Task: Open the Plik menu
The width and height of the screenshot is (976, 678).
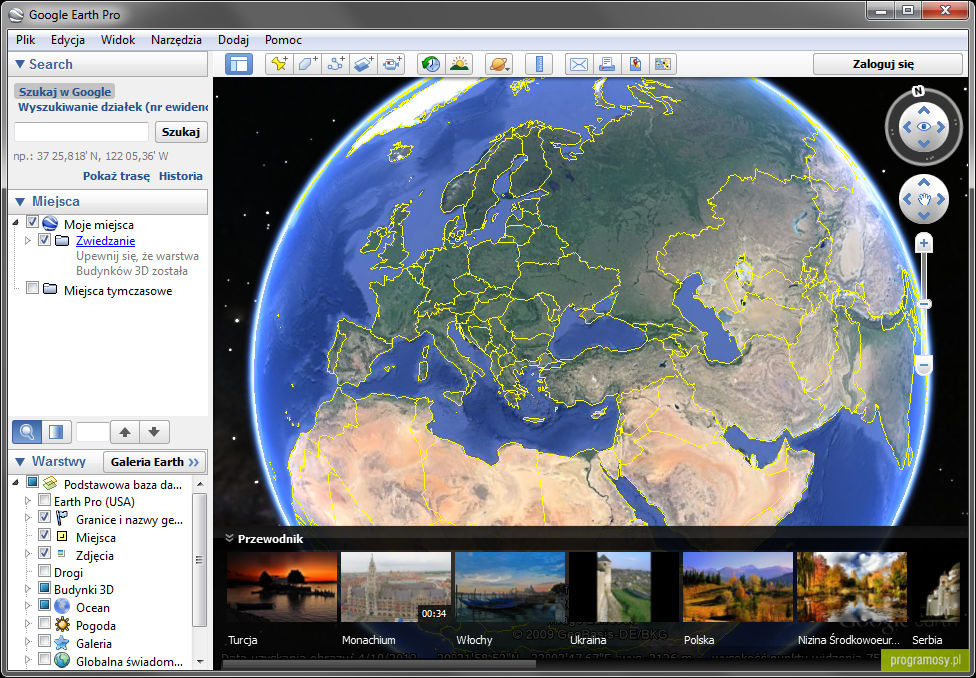Action: click(26, 40)
